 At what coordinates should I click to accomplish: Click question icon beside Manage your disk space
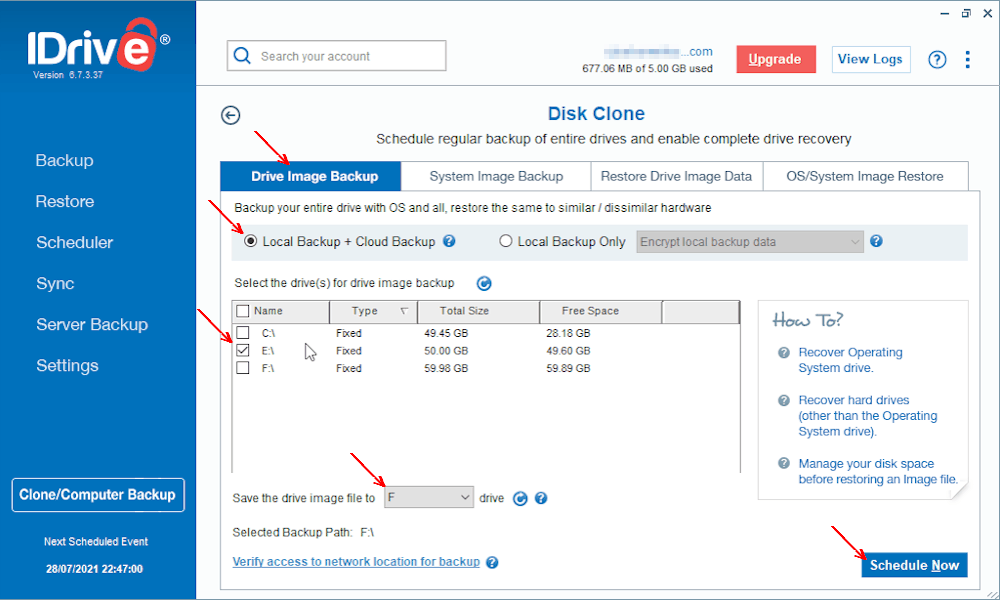784,464
